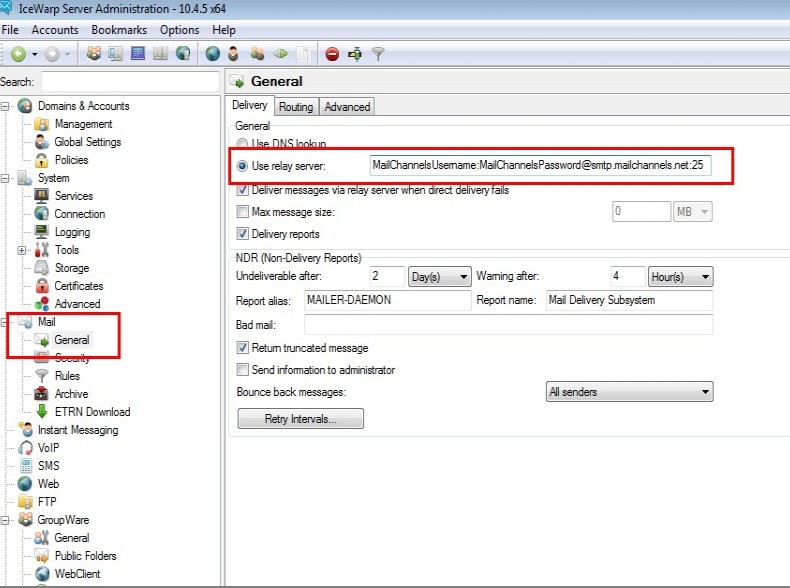The image size is (790, 588).
Task: Toggle the Delivery reports checkbox
Action: tap(242, 234)
